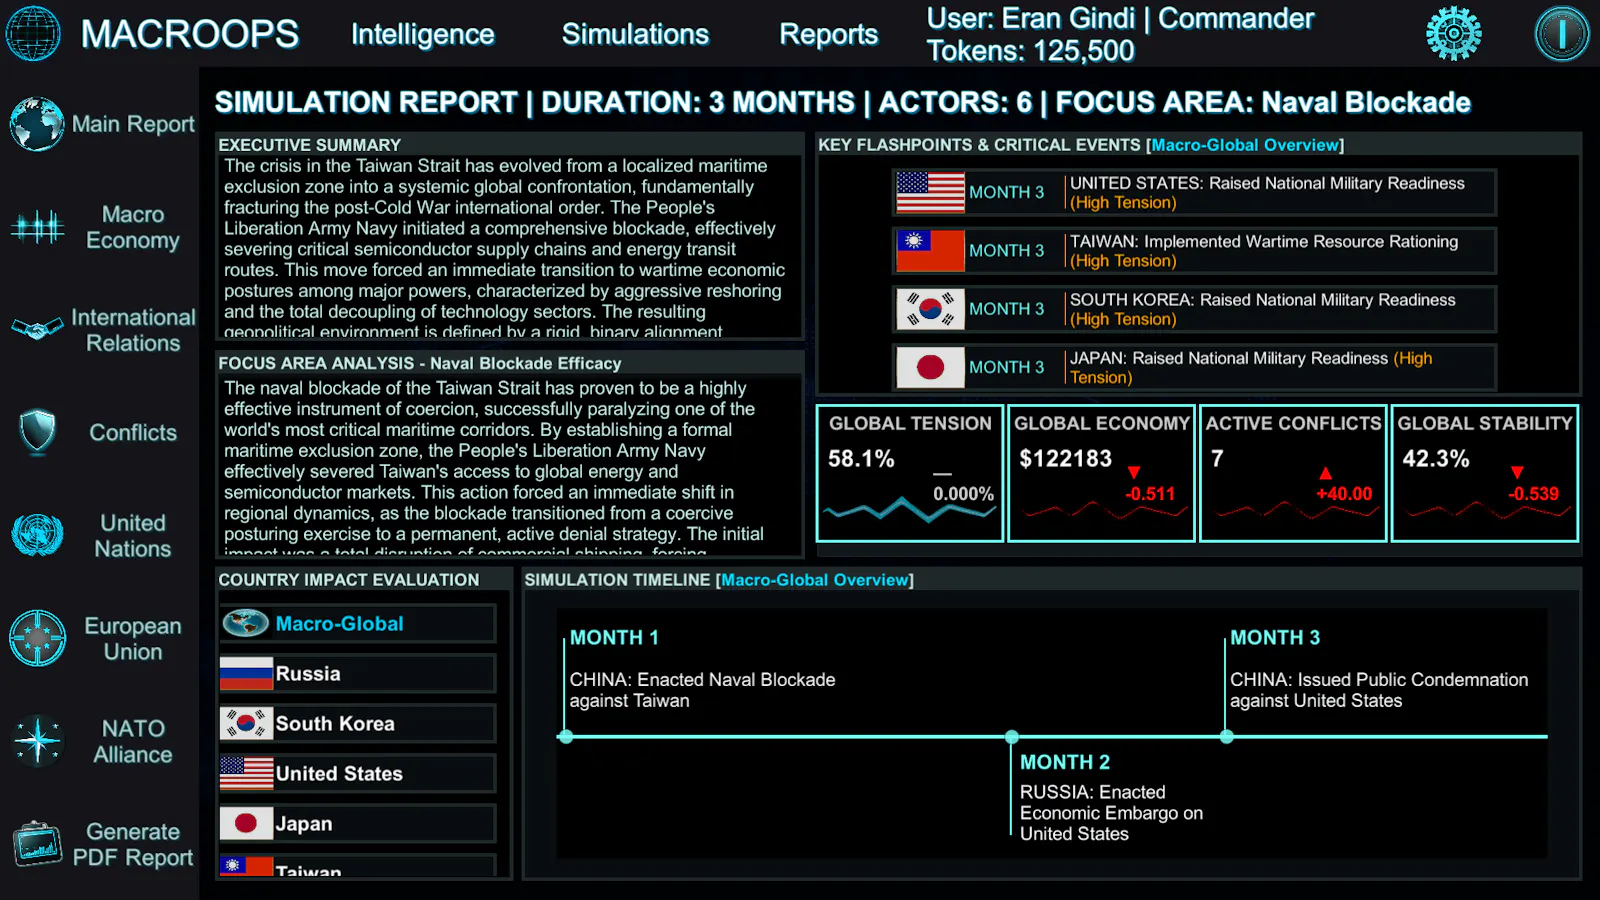Open the Conflicts section

[x=133, y=432]
